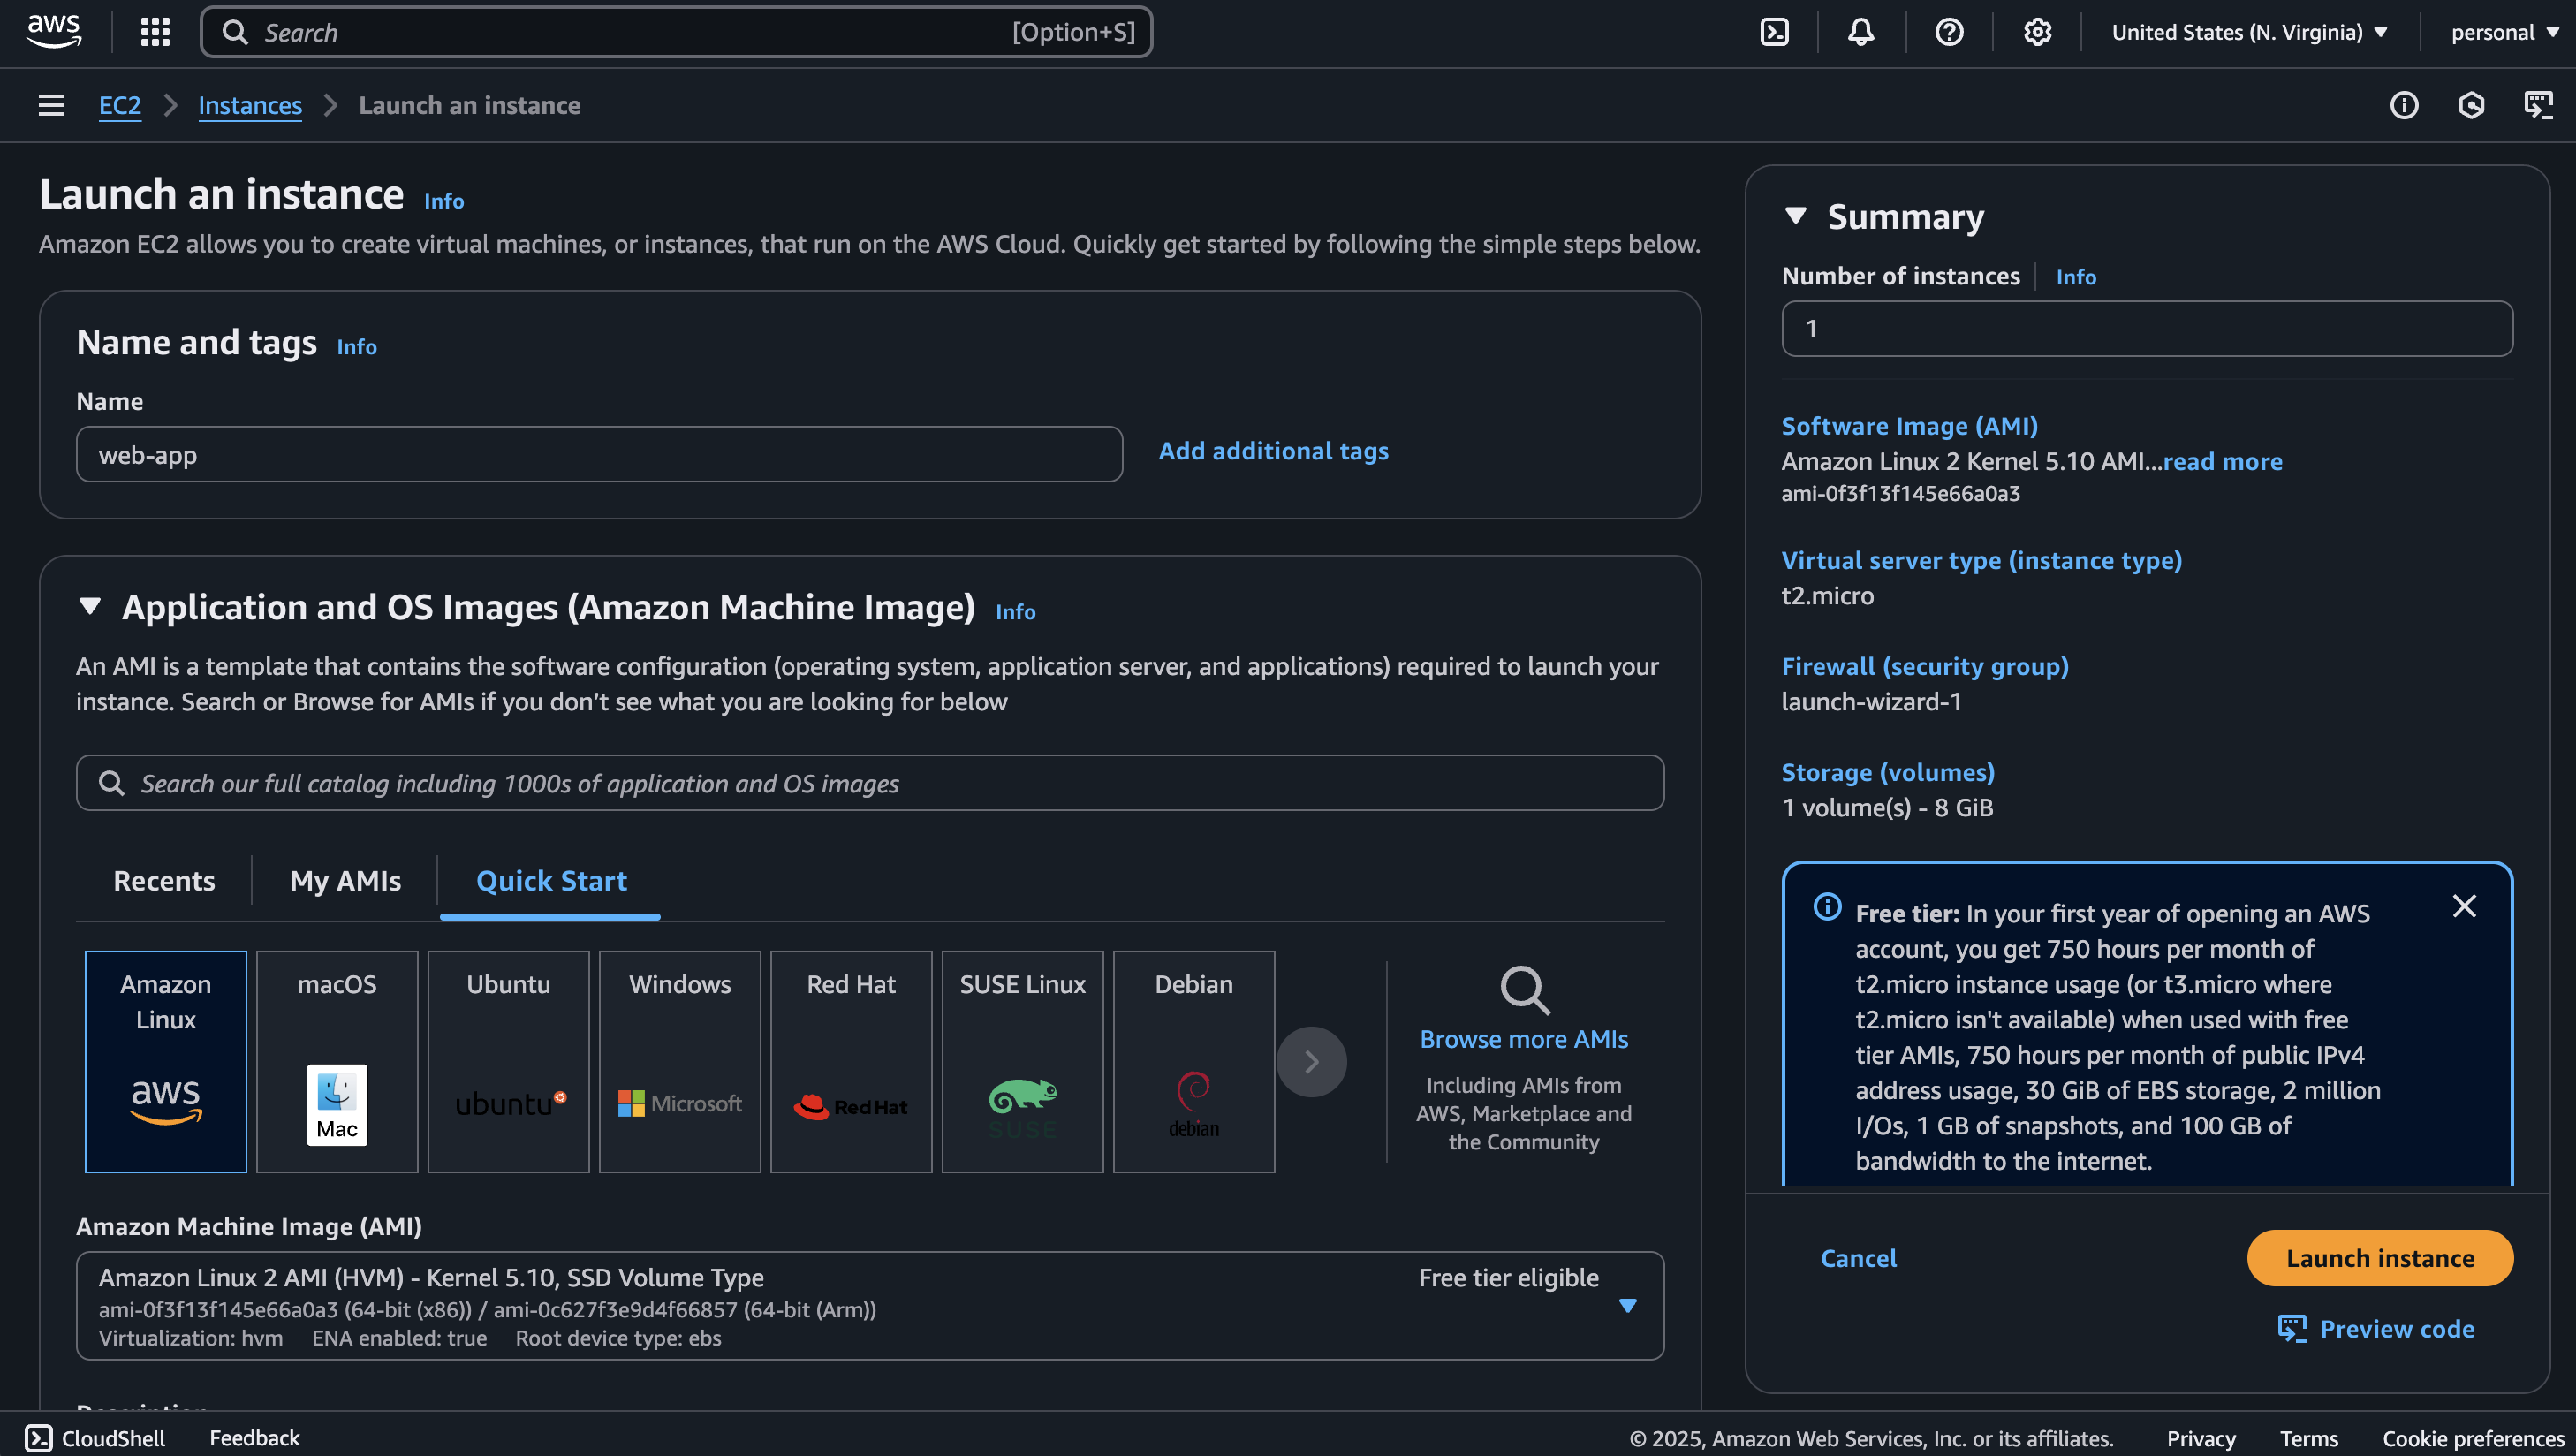Select the Debian AMI tile
The height and width of the screenshot is (1456, 2576).
pos(1194,1061)
